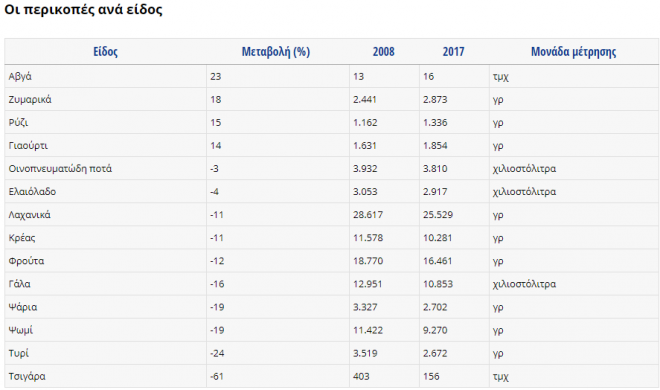Click the 2017 value 156

pyautogui.click(x=431, y=376)
